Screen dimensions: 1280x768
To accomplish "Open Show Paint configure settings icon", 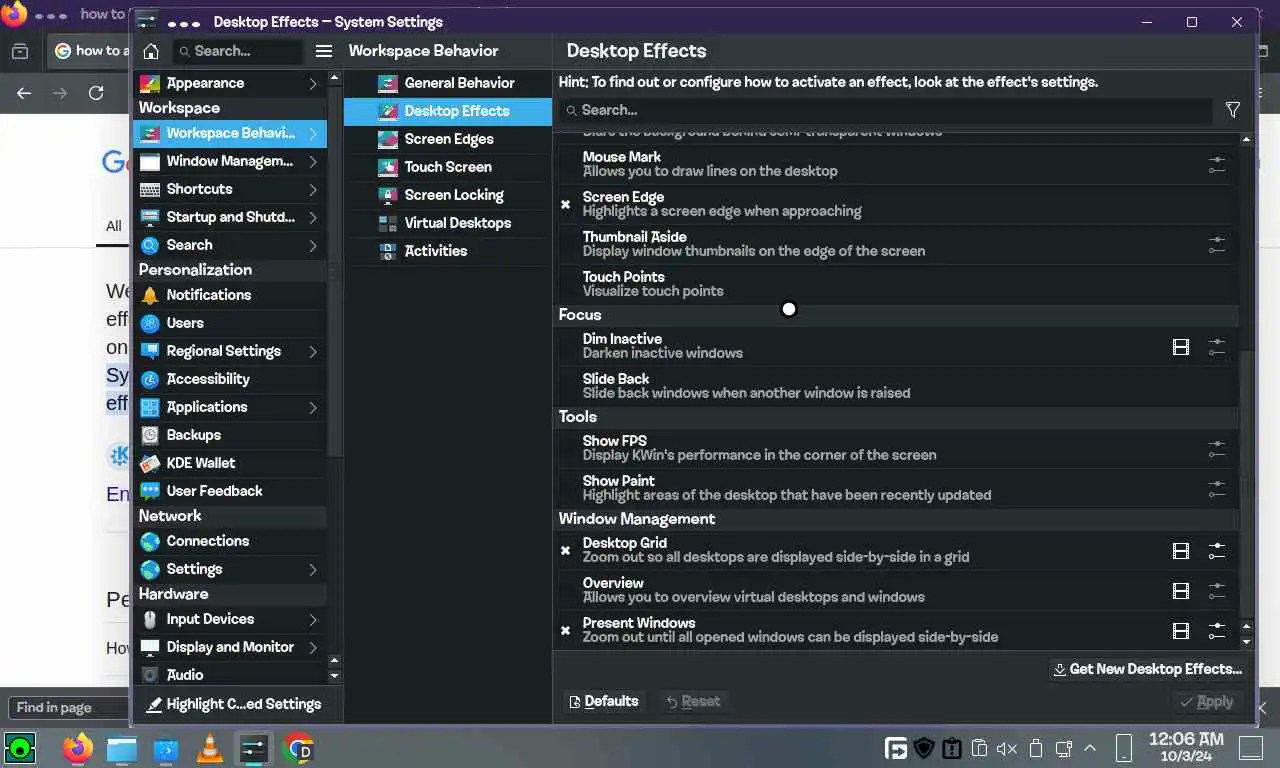I will 1216,488.
